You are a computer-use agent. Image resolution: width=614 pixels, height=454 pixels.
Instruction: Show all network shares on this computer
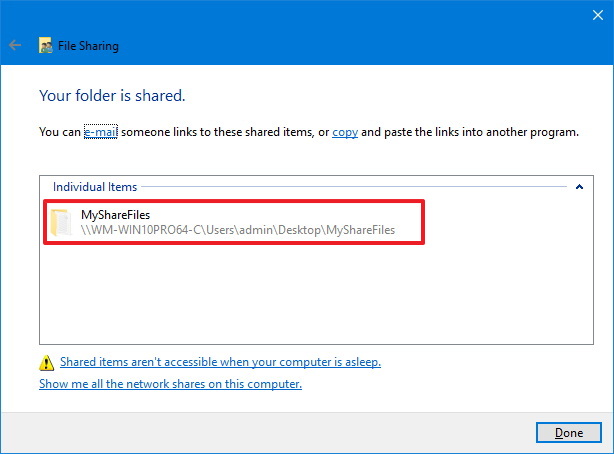click(x=170, y=384)
